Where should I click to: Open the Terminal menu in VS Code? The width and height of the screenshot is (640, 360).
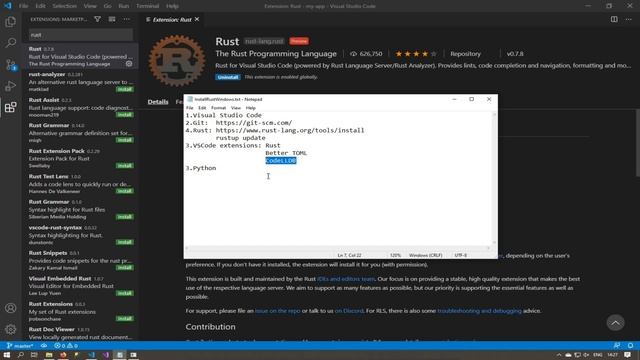click(147, 6)
